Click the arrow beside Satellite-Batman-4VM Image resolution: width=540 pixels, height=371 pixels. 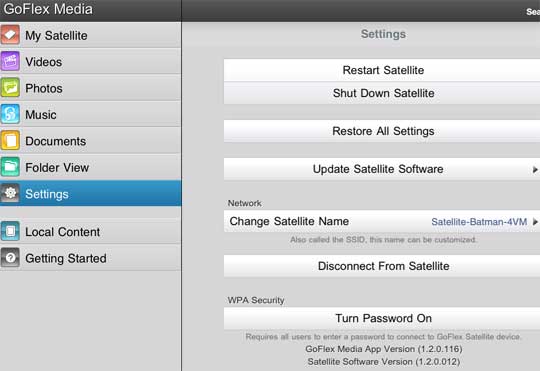[x=535, y=222]
